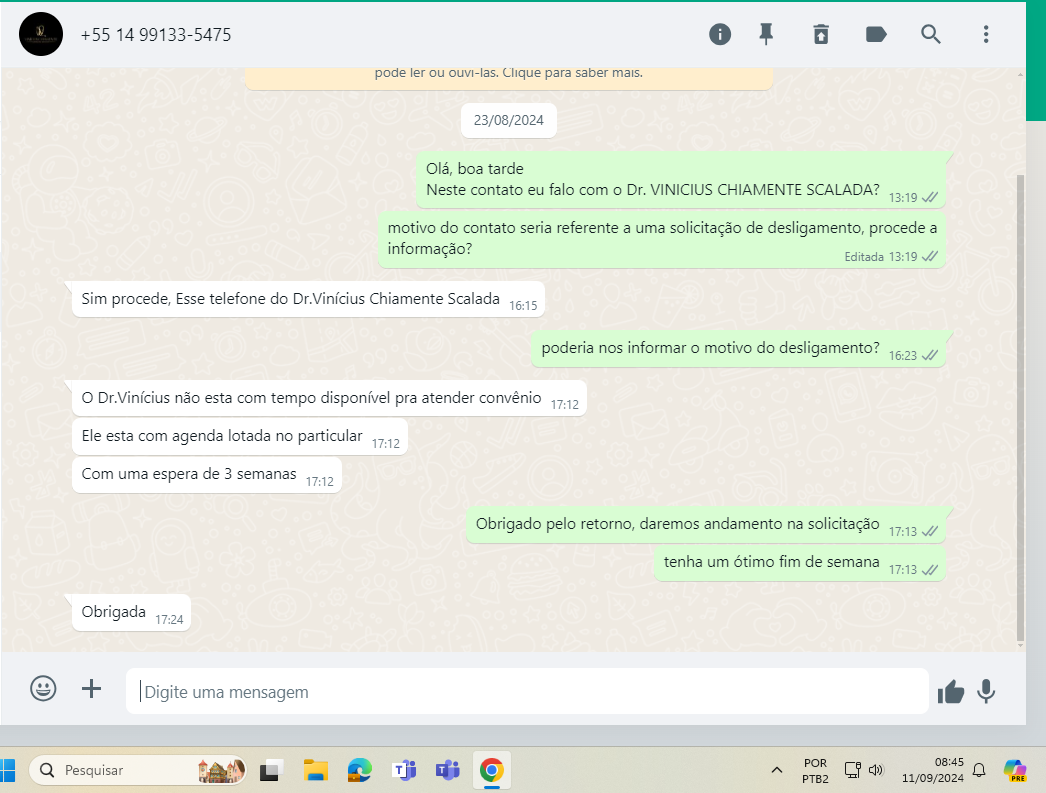1046x793 pixels.
Task: Click the archive/delete chat icon
Action: 821,34
